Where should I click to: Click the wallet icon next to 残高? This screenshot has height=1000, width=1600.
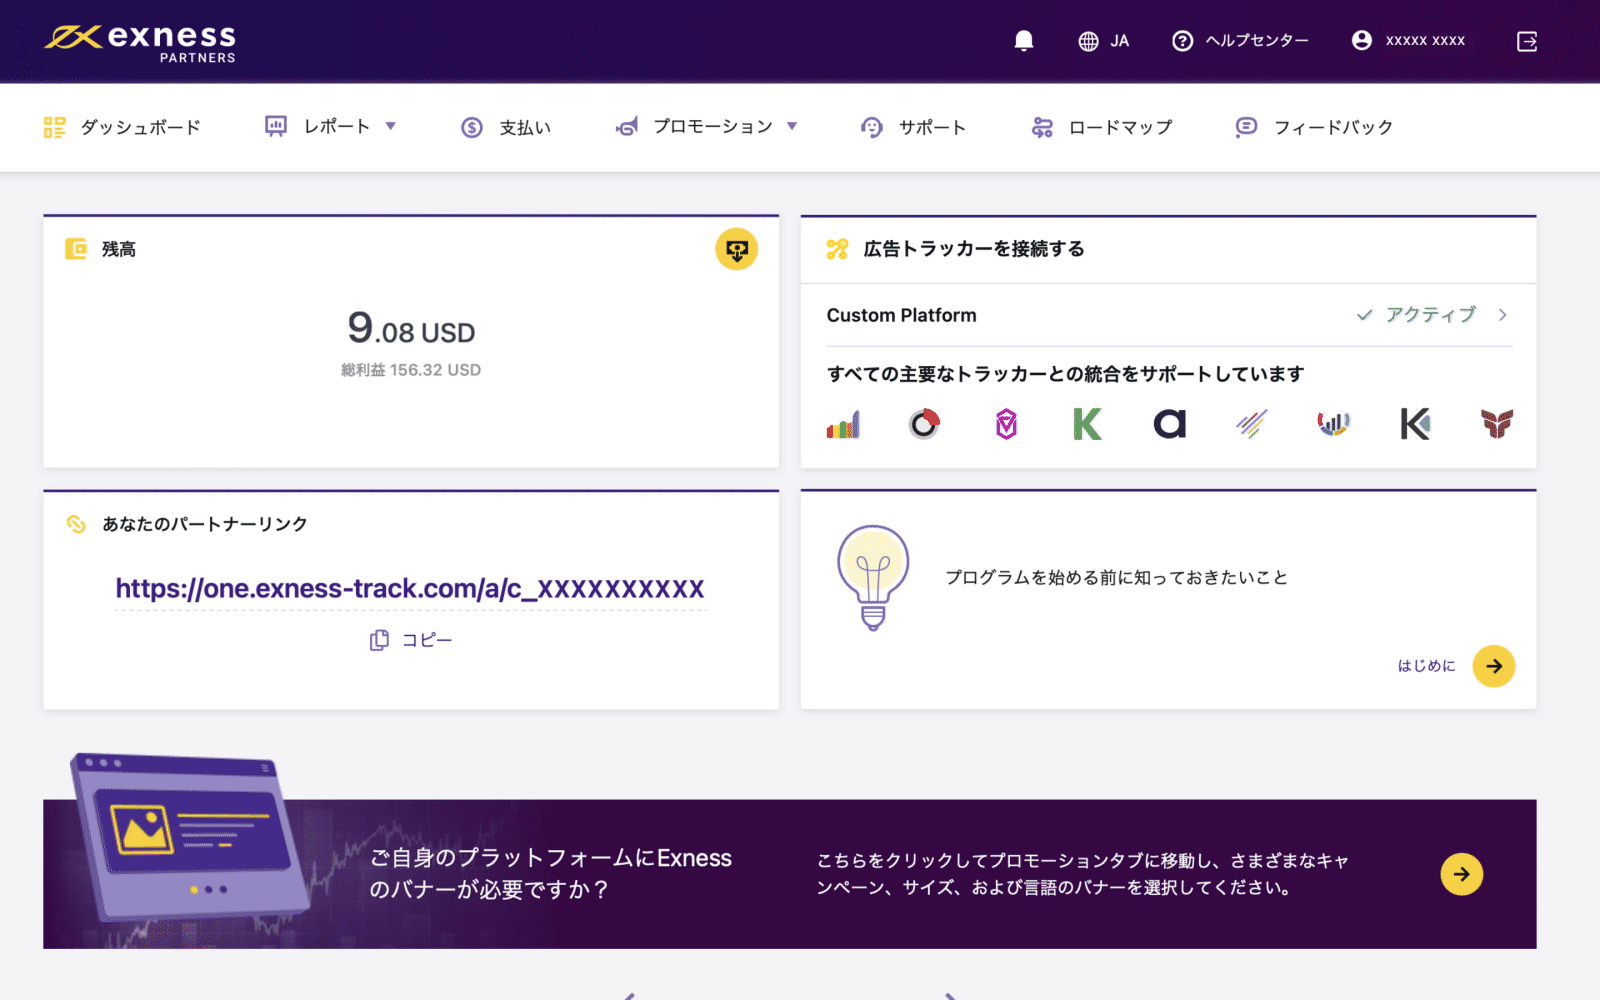tap(76, 249)
